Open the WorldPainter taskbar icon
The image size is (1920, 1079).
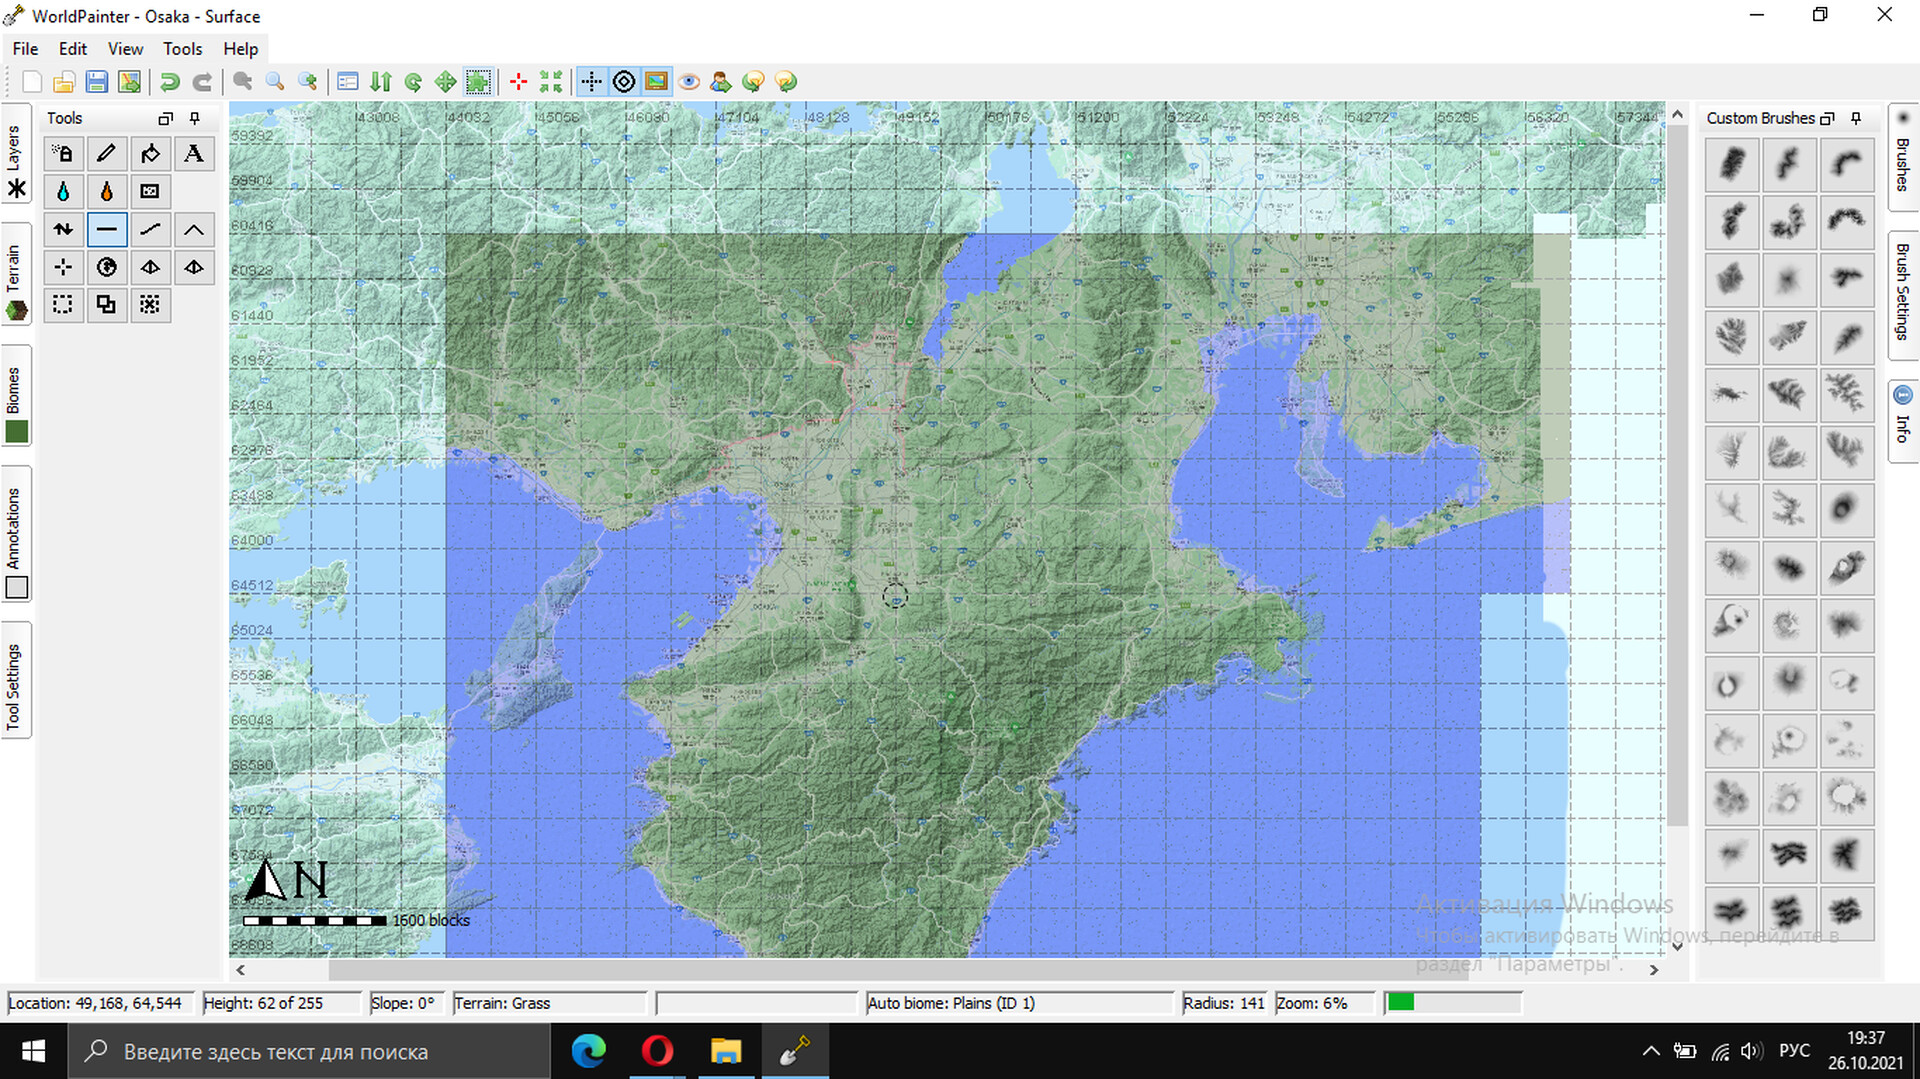click(795, 1051)
